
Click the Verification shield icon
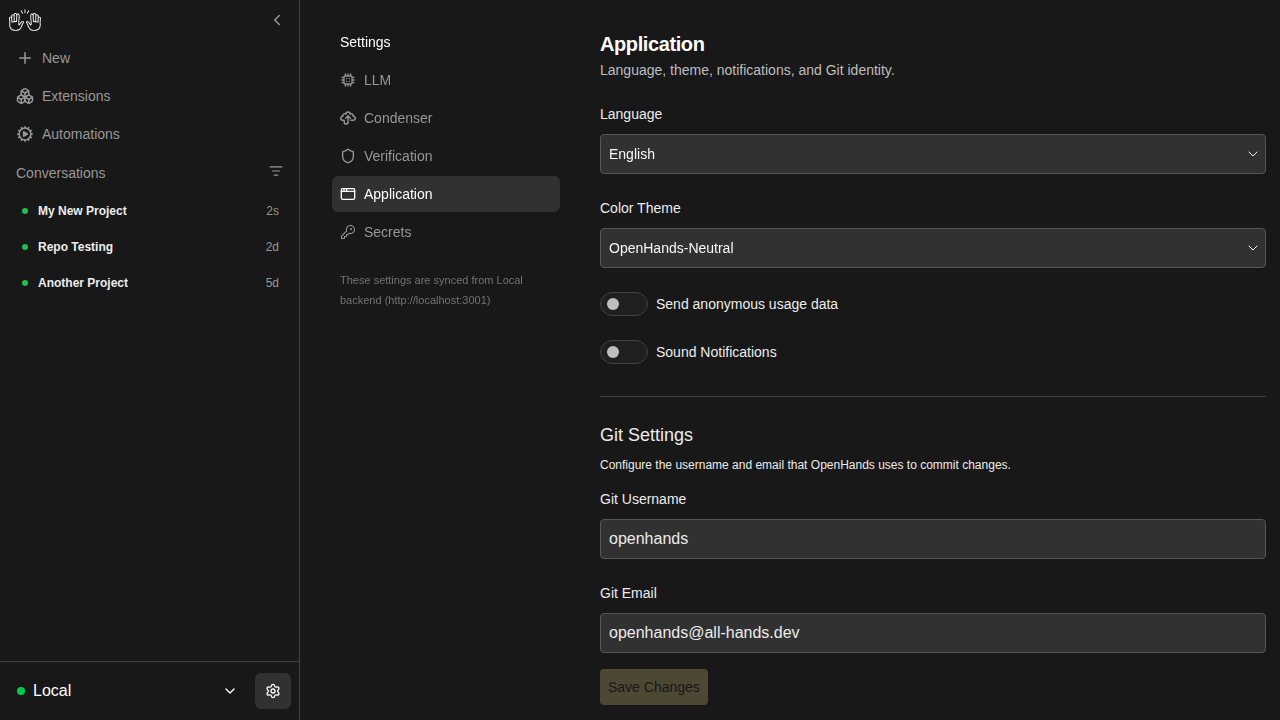coord(348,156)
